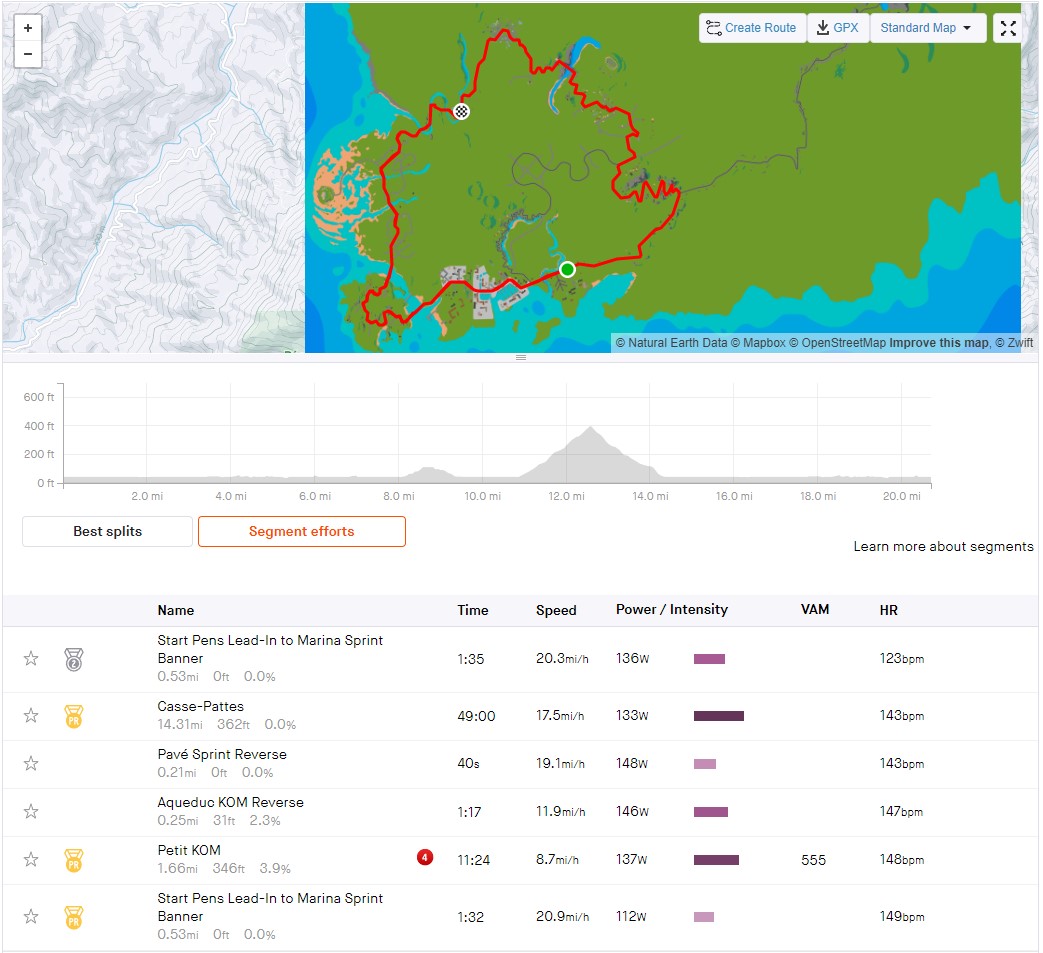Image resolution: width=1043 pixels, height=953 pixels.
Task: Open the Casse-Pattes segment name
Action: [200, 706]
